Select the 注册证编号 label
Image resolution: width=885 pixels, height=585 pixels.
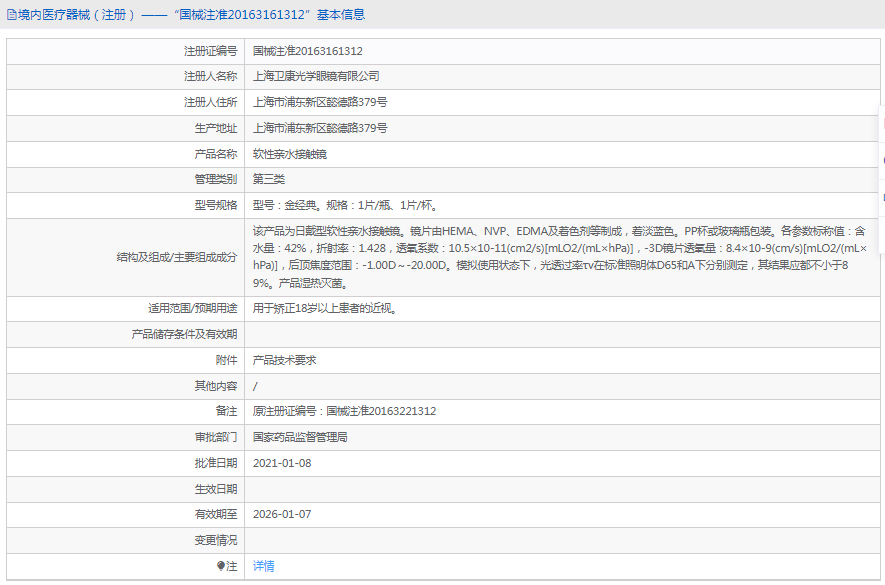pos(211,51)
